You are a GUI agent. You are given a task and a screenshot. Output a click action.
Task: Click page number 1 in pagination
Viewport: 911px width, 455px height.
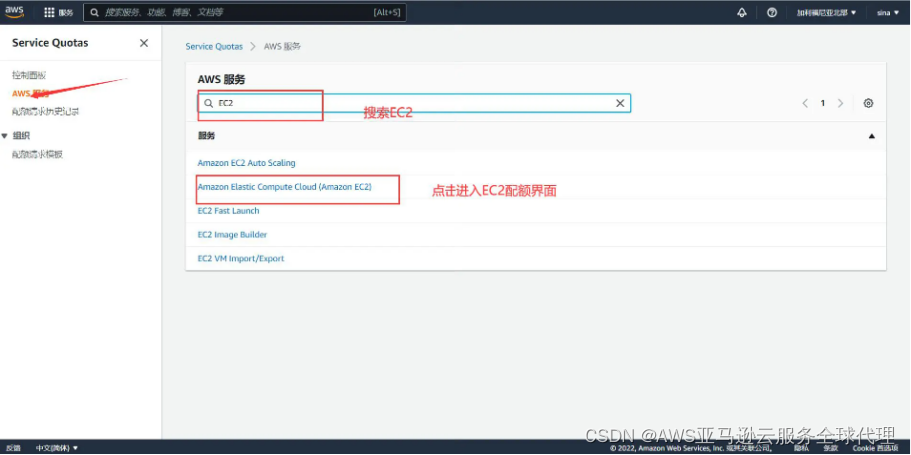tap(823, 103)
